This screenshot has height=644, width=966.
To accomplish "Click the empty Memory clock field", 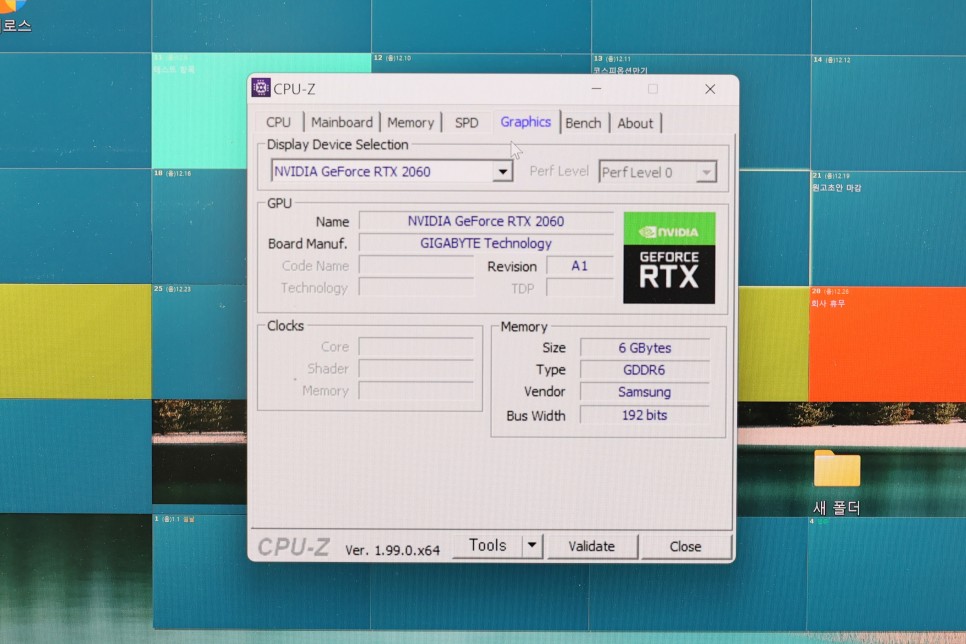I will [416, 391].
